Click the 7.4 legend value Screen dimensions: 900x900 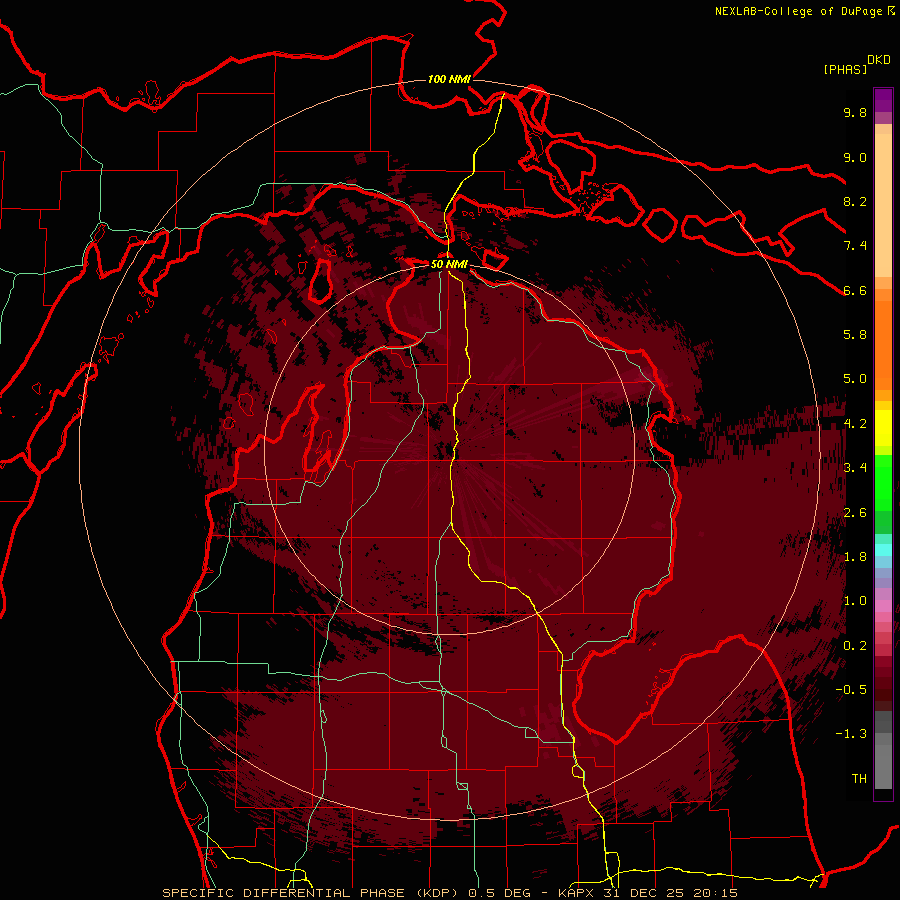[855, 246]
